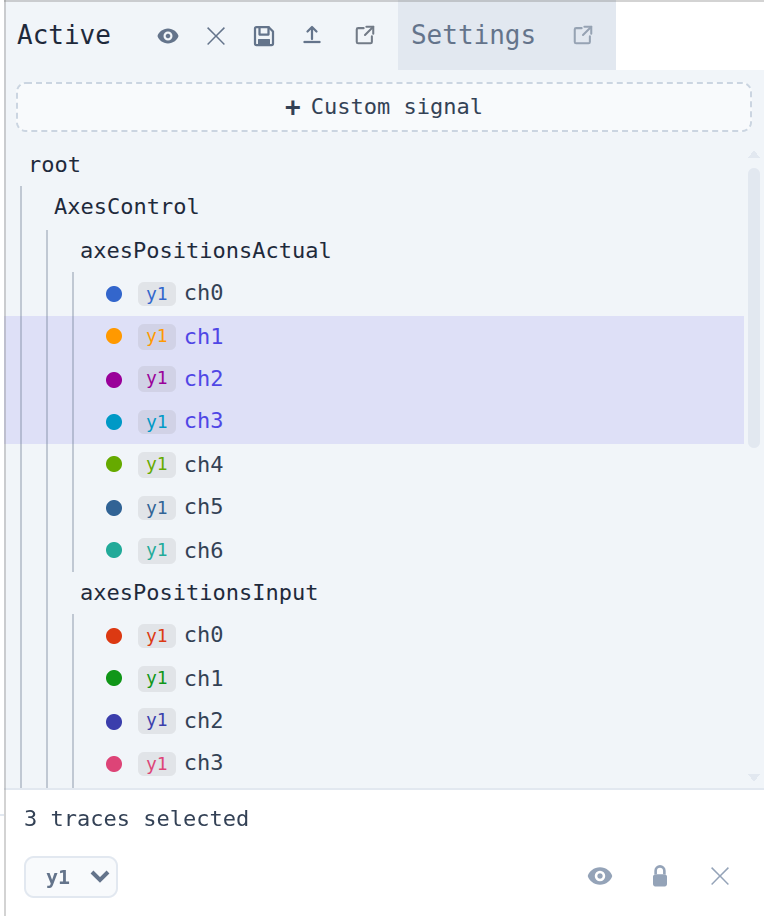Viewport: 764px width, 916px height.
Task: Select the Active tab
Action: point(64,35)
